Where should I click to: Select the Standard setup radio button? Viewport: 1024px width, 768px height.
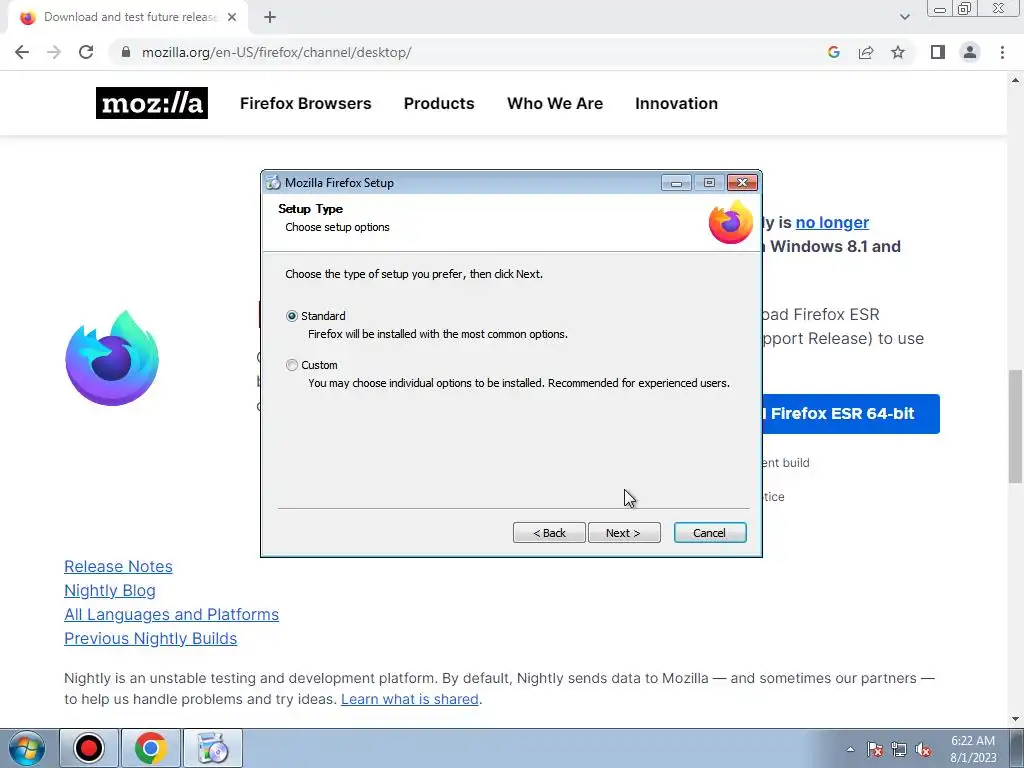coord(292,316)
